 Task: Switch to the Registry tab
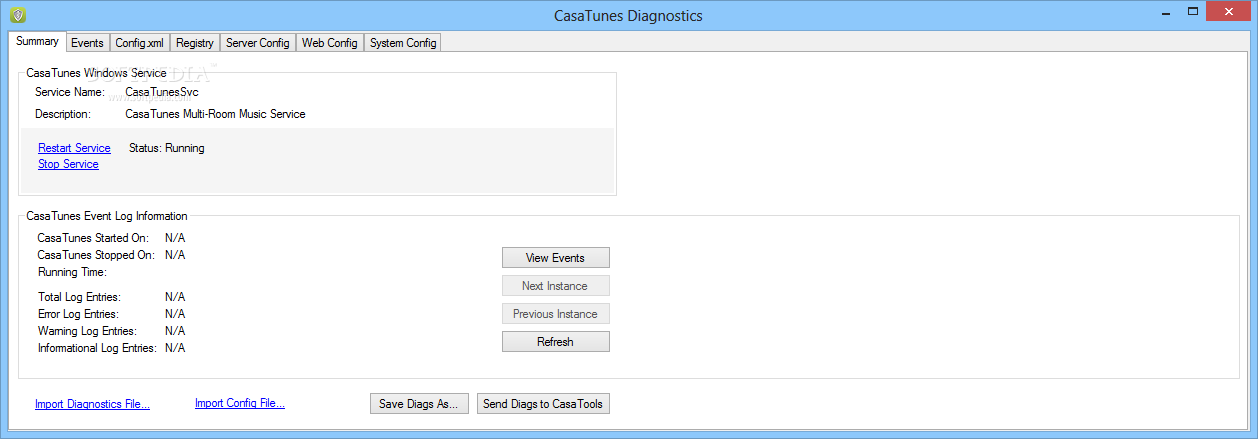[x=195, y=43]
